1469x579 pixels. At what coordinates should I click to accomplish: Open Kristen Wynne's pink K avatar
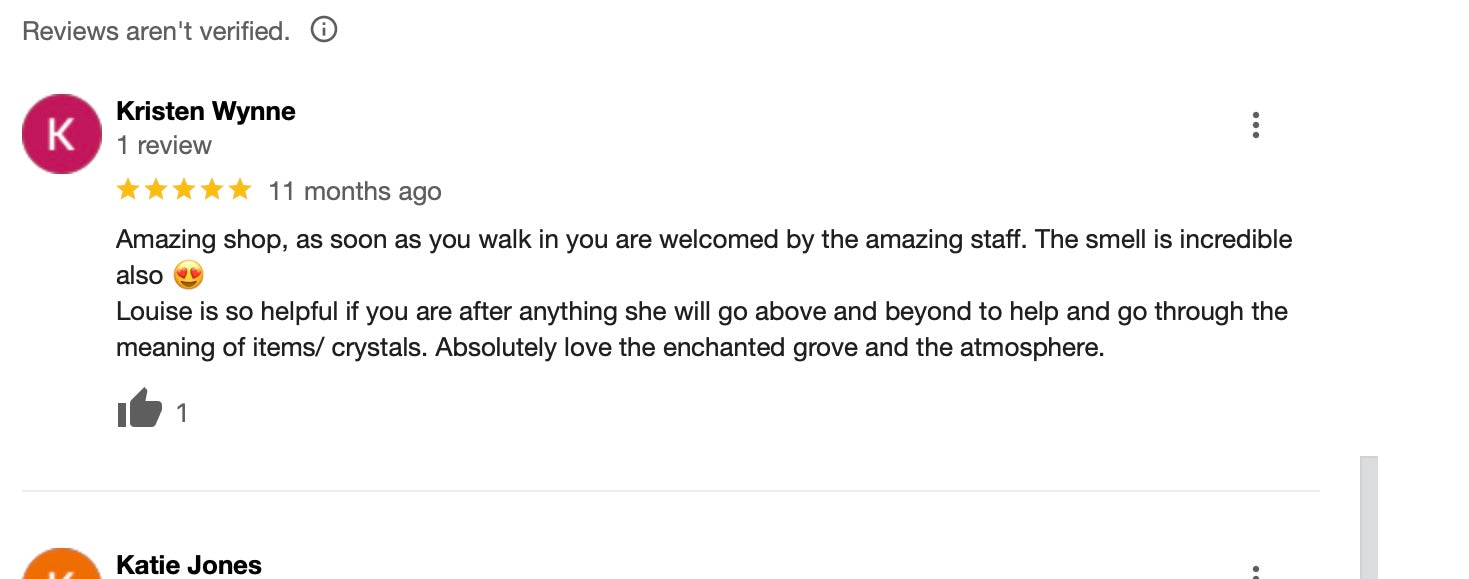pyautogui.click(x=62, y=134)
